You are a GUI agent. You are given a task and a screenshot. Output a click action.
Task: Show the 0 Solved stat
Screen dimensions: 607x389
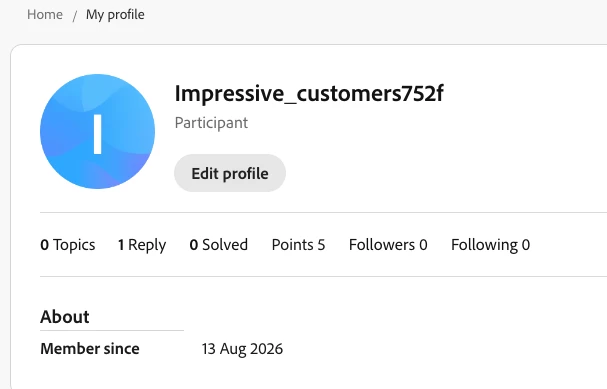point(219,245)
